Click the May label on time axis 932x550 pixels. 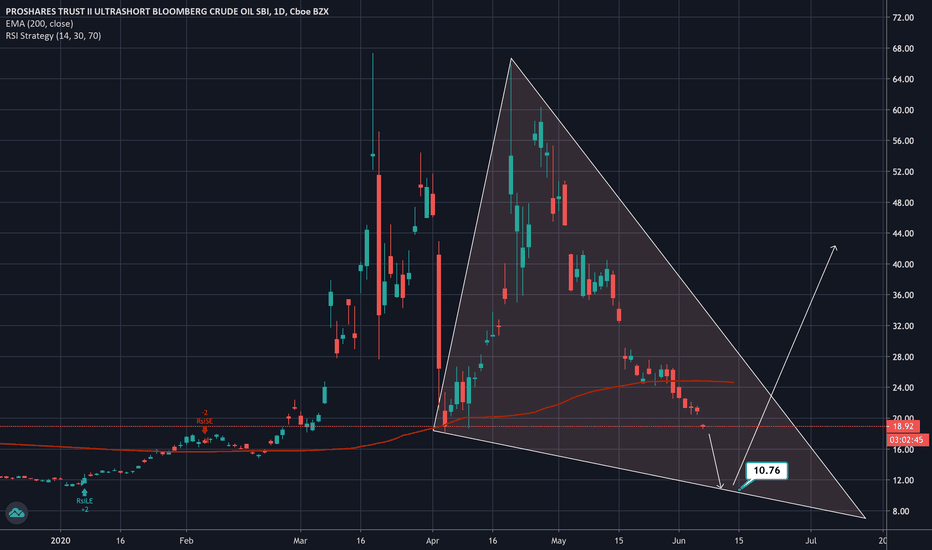pyautogui.click(x=558, y=540)
